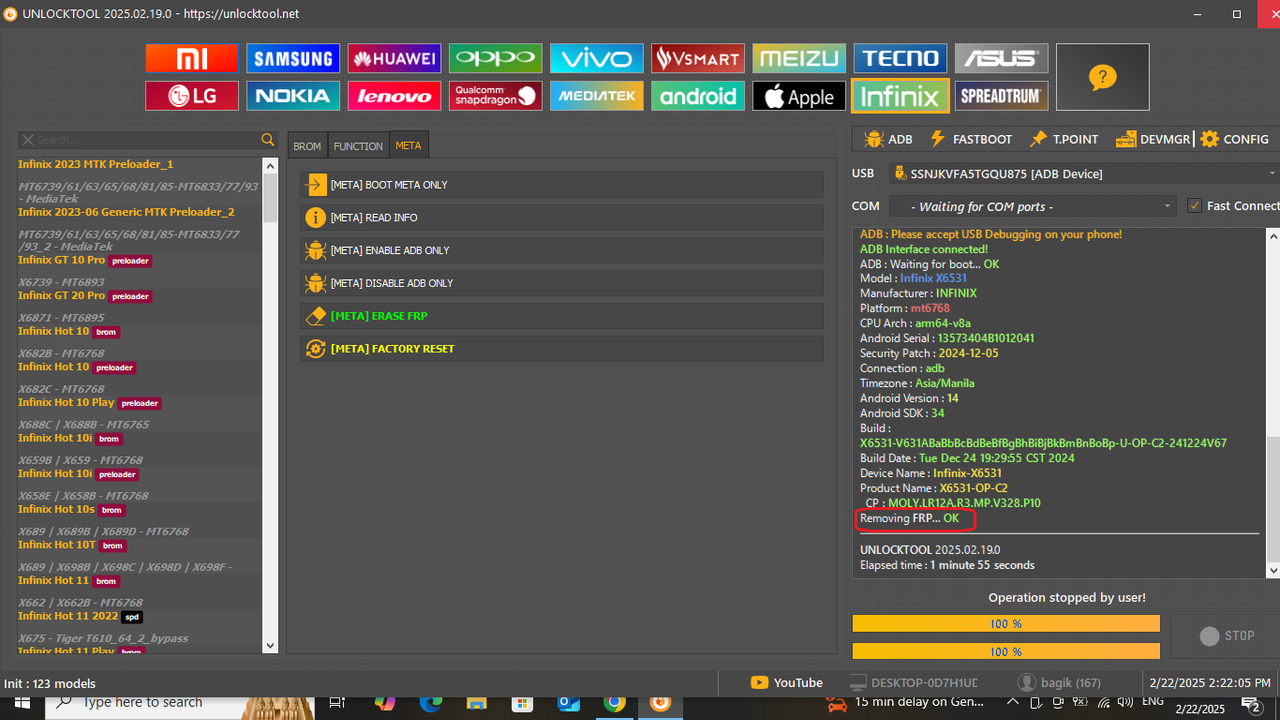
Task: Select the Xiaomi MI brand logo
Action: [192, 58]
